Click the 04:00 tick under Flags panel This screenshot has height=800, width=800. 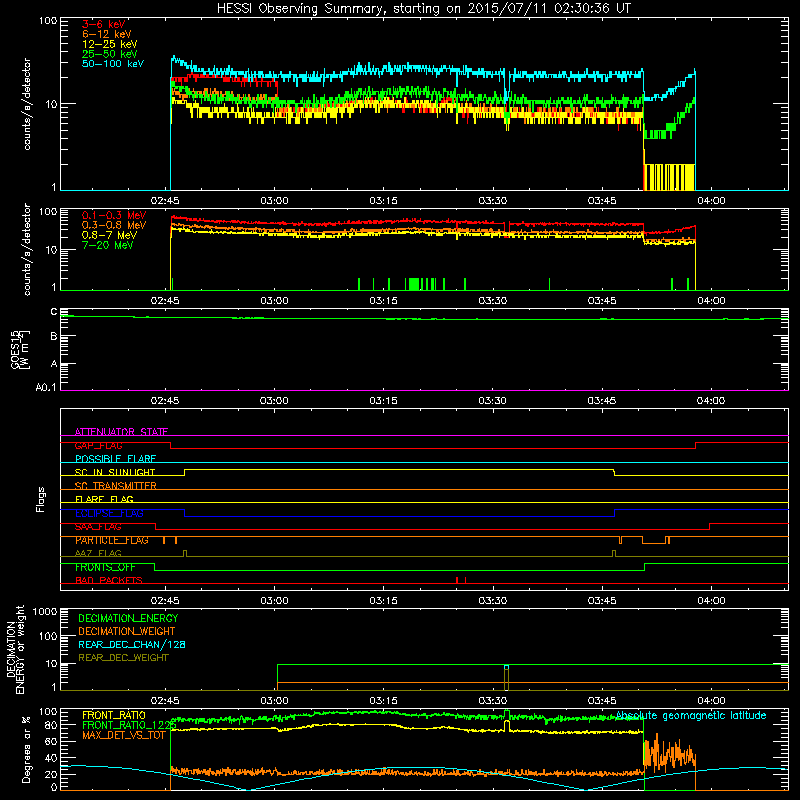711,601
